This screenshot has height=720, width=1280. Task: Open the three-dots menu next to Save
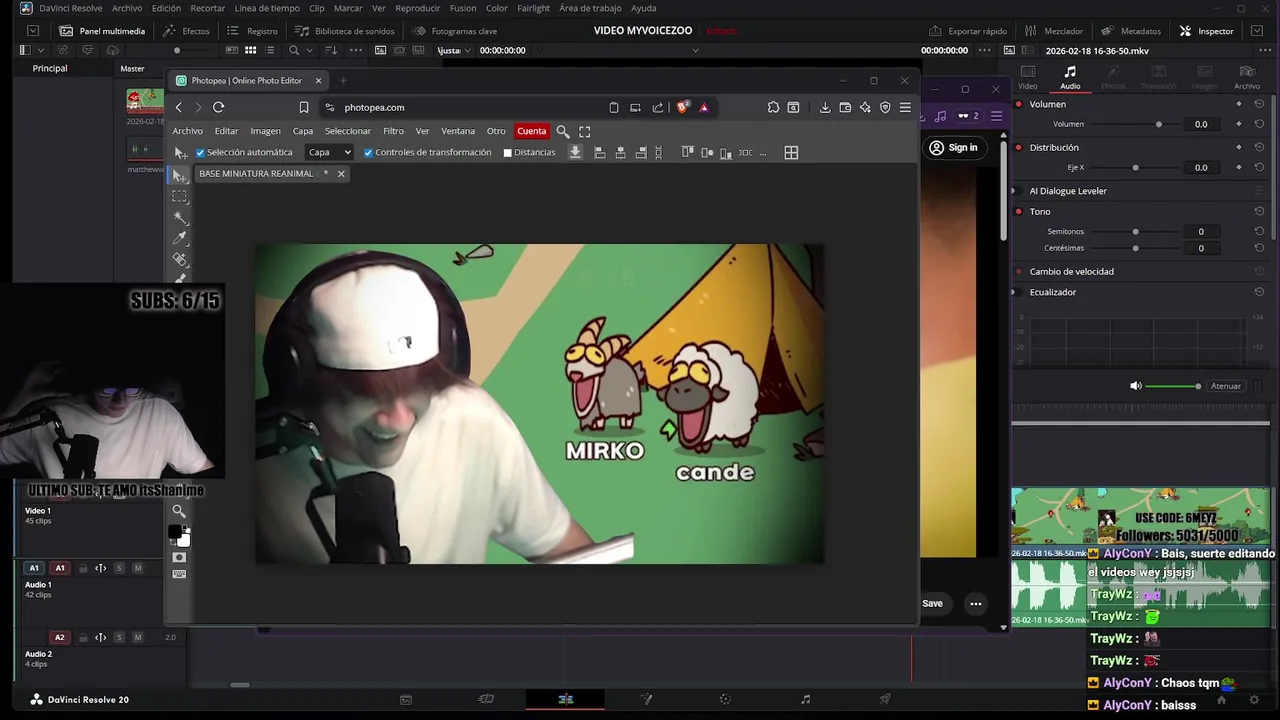point(975,603)
